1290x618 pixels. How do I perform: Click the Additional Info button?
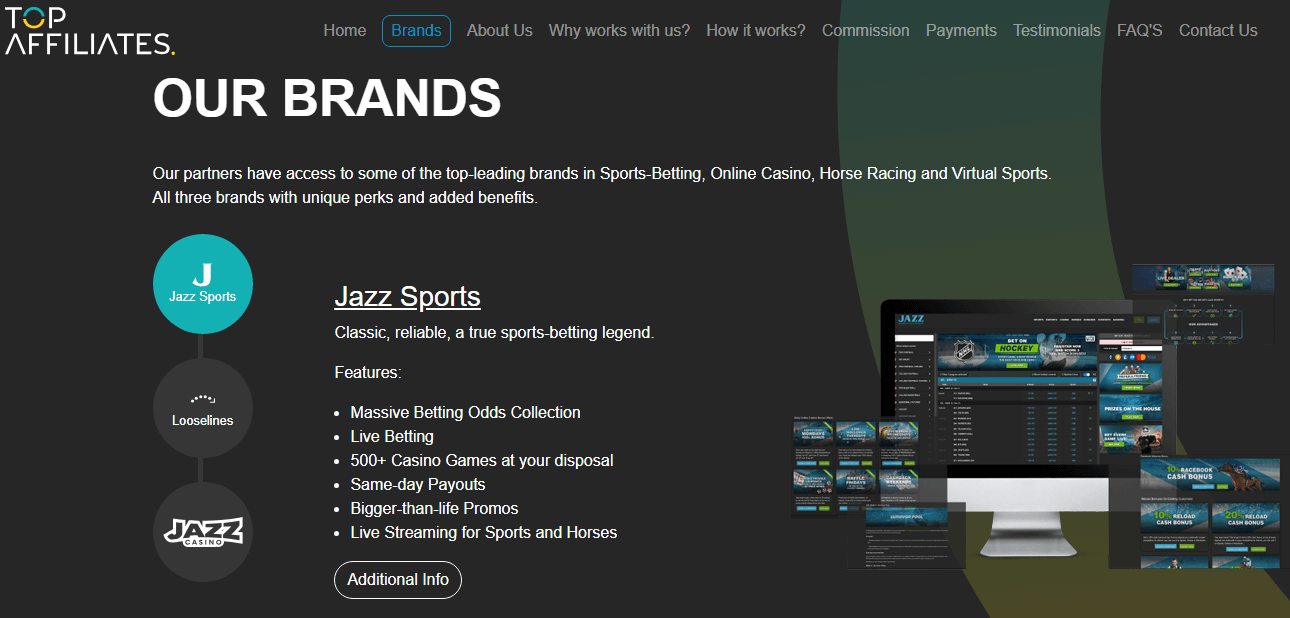[398, 580]
